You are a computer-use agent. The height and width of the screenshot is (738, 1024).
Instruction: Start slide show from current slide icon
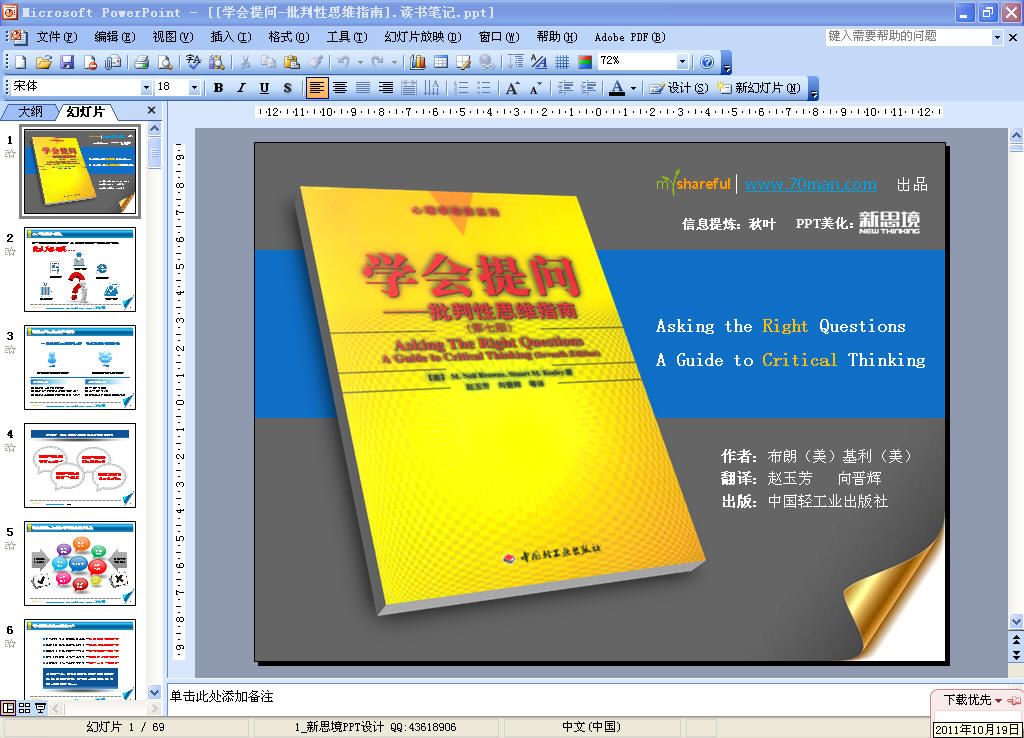pyautogui.click(x=40, y=708)
